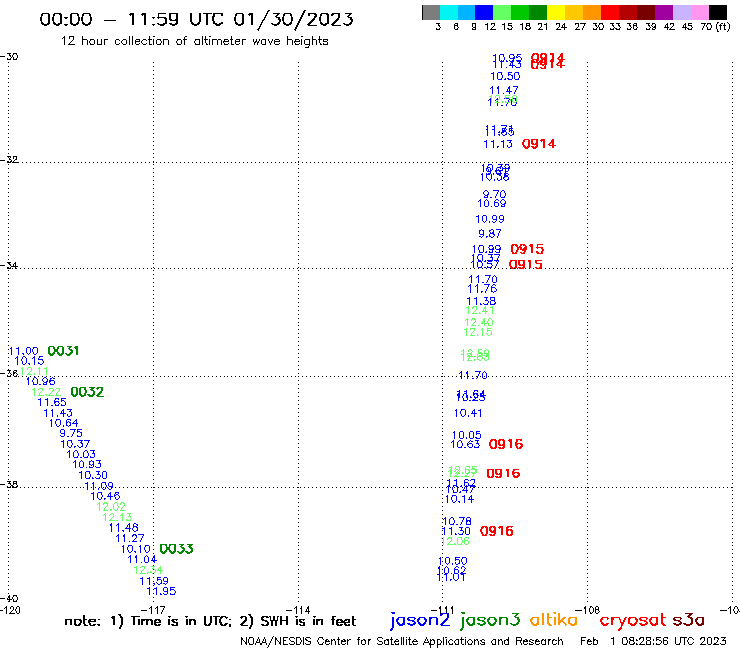
Task: Click the wave height value 10.93
Action: click(x=87, y=464)
